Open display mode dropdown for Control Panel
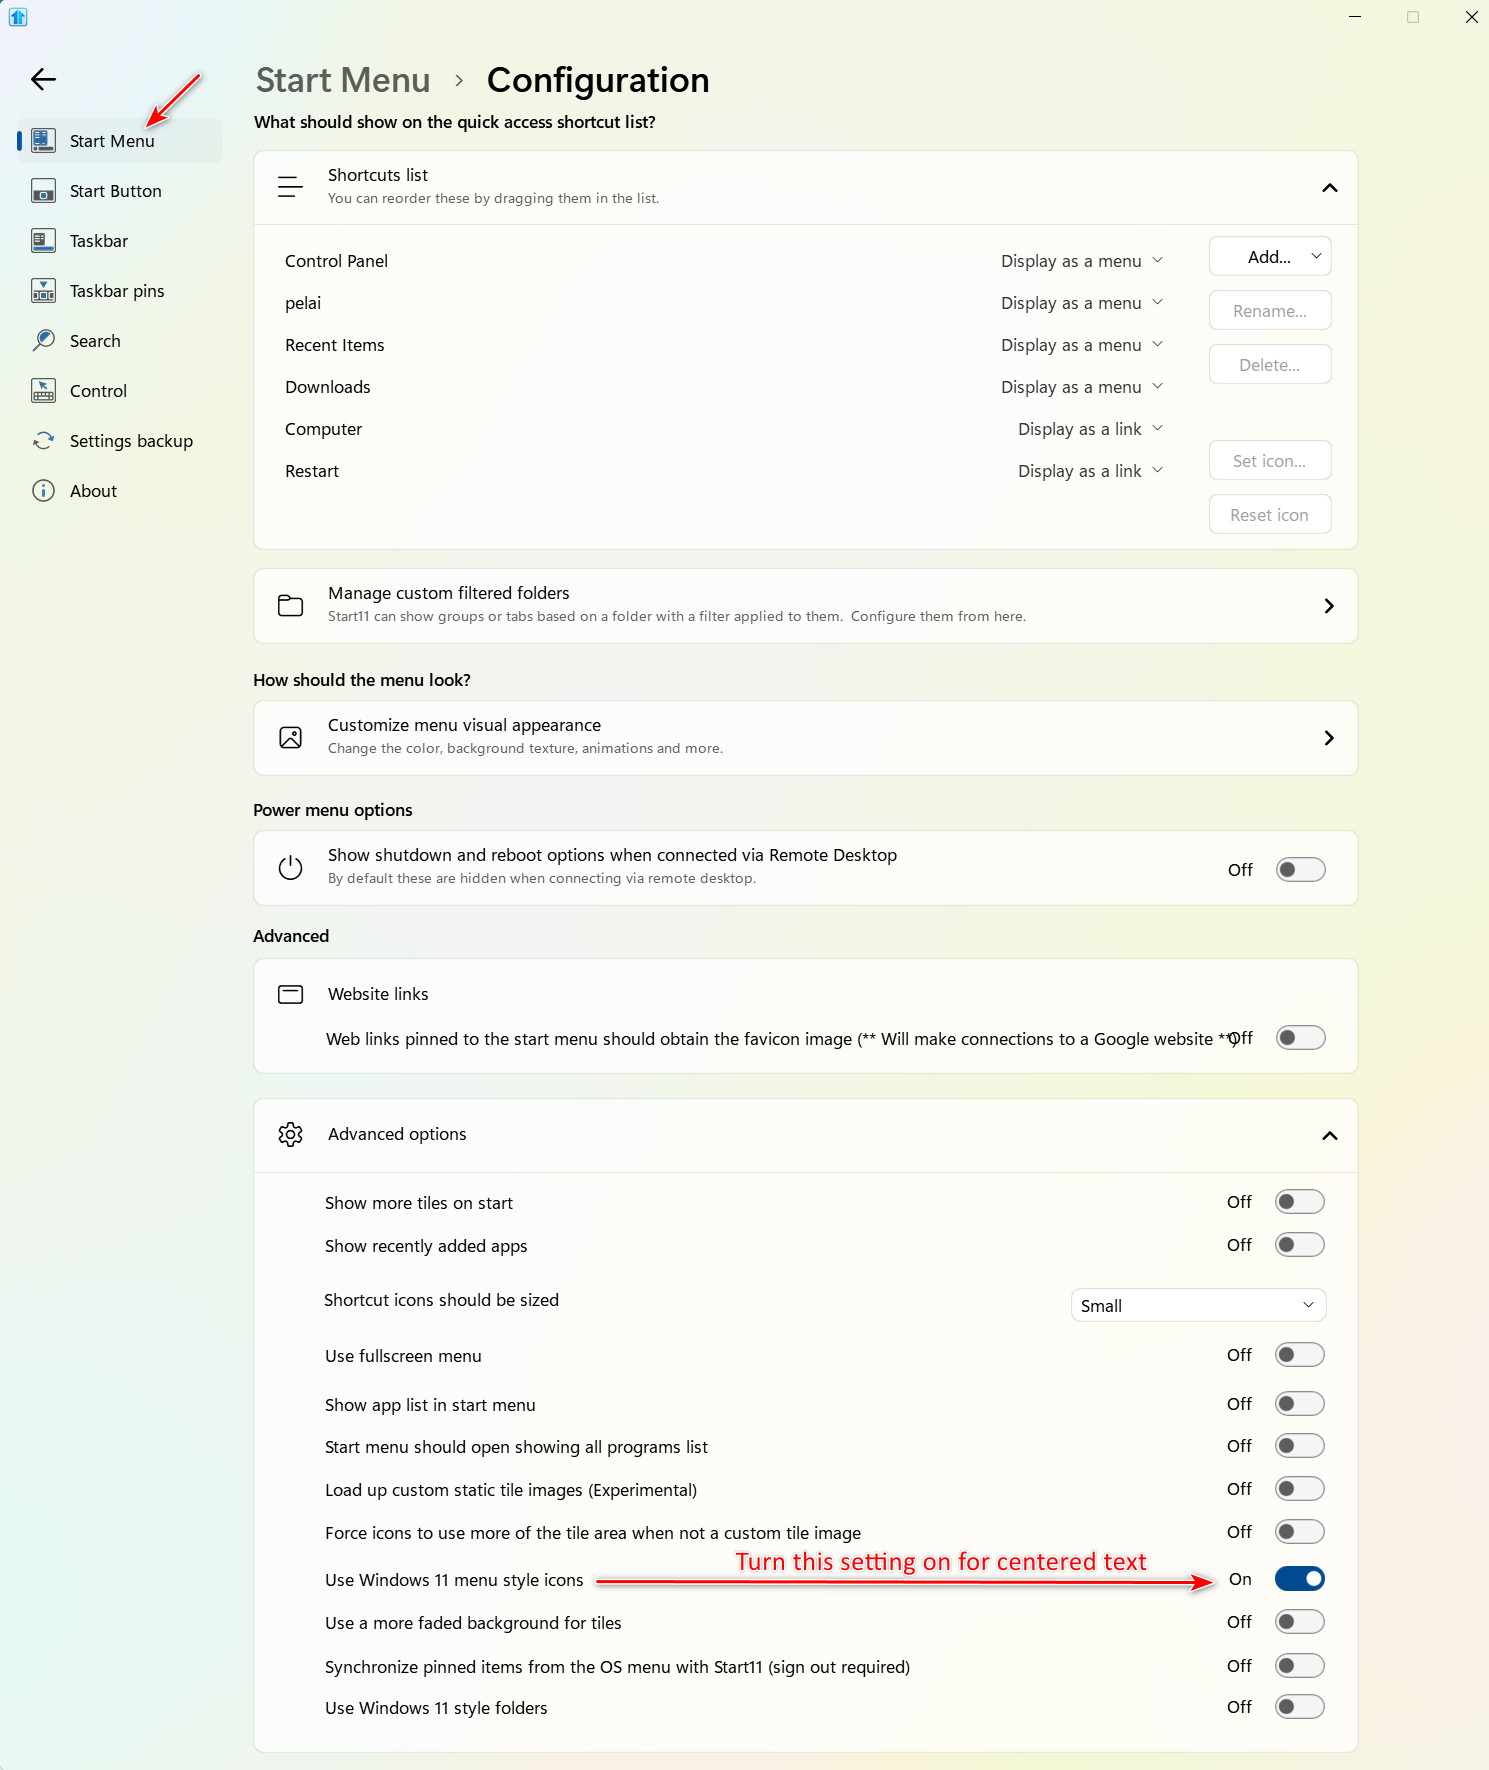The width and height of the screenshot is (1489, 1770). (x=1082, y=261)
